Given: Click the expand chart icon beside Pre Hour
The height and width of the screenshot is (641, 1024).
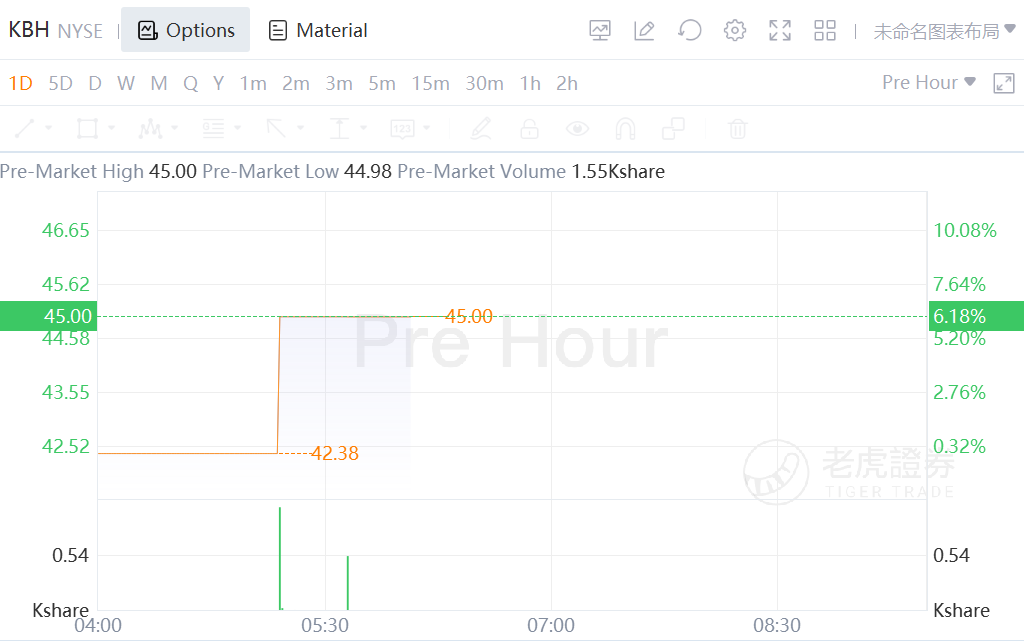Looking at the screenshot, I should (x=1004, y=83).
